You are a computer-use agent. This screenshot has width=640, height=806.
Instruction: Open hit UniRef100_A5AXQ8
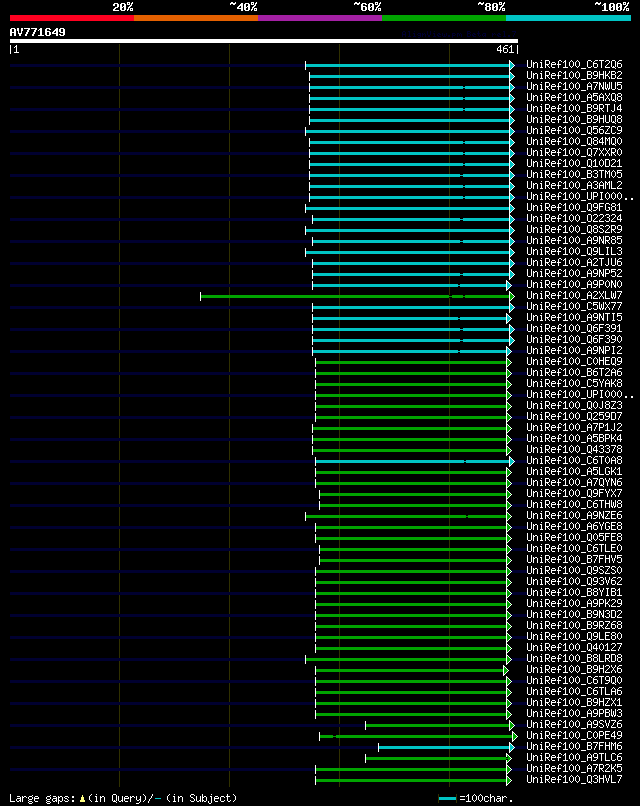574,97
